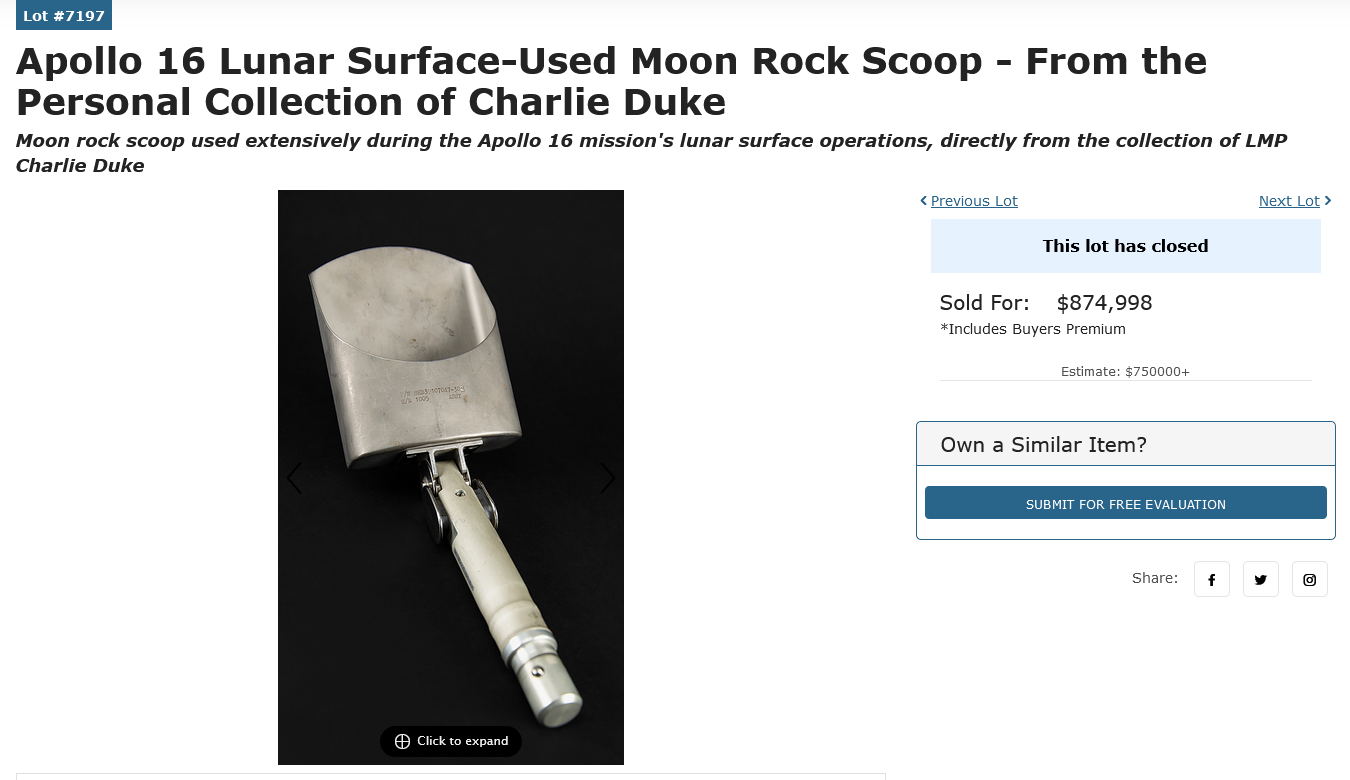The height and width of the screenshot is (780, 1350).
Task: Share this lot on Instagram
Action: (1309, 579)
